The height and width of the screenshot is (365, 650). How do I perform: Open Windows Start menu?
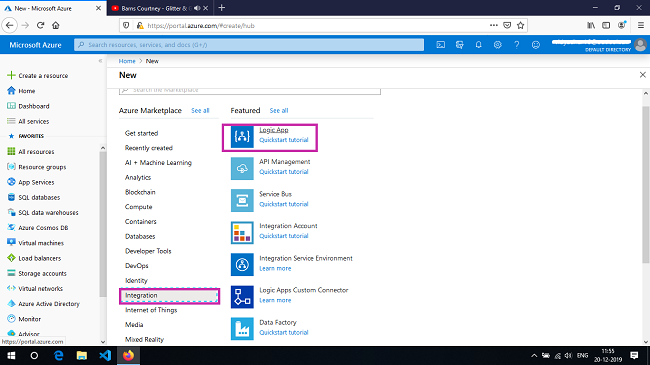pos(11,355)
